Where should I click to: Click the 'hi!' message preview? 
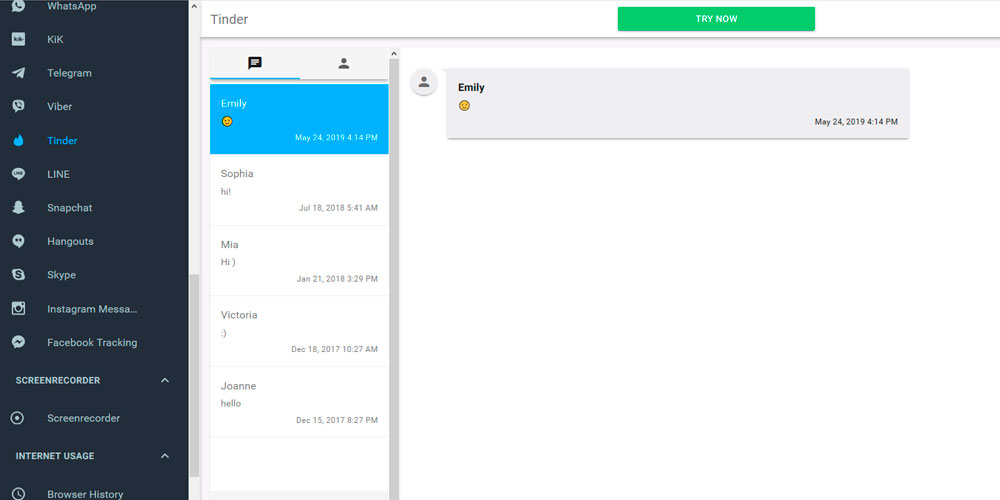pos(226,191)
